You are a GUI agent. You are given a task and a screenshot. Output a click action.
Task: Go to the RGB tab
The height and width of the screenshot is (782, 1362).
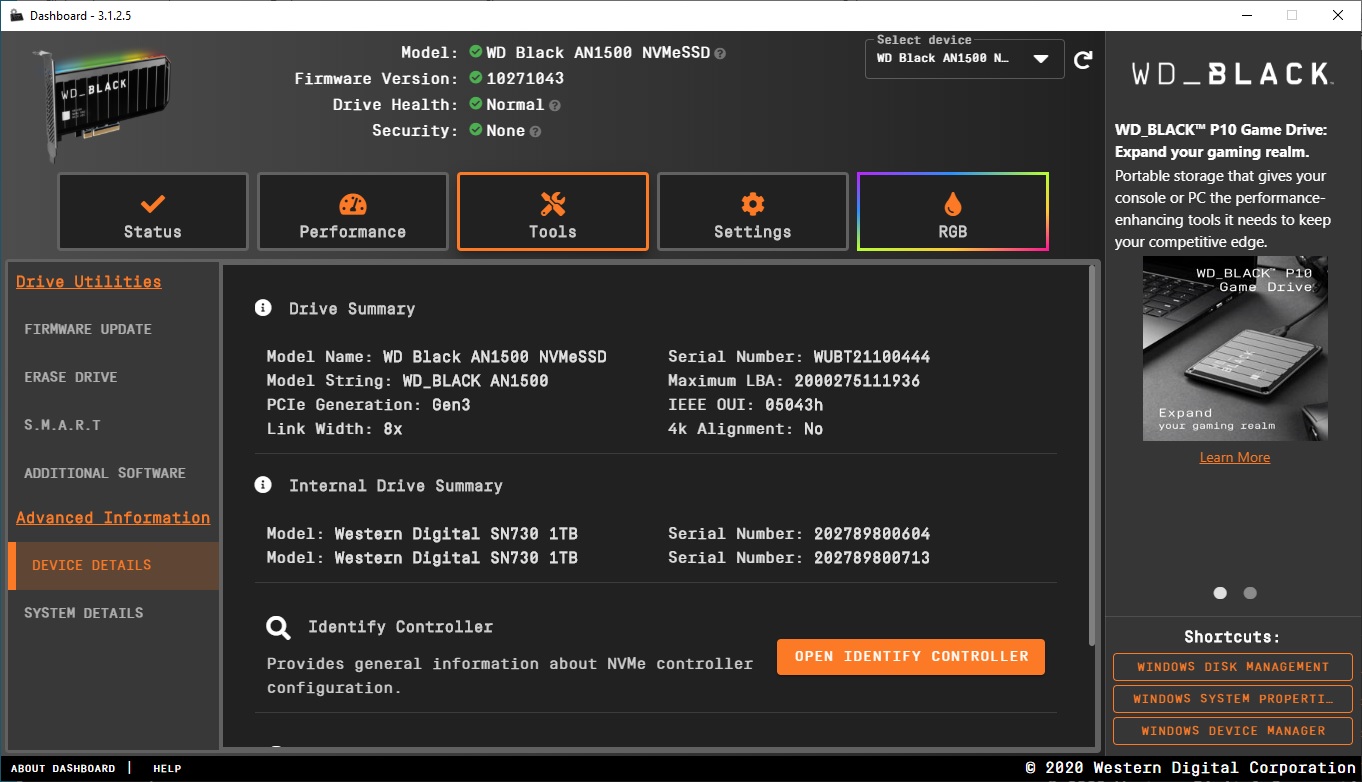953,211
